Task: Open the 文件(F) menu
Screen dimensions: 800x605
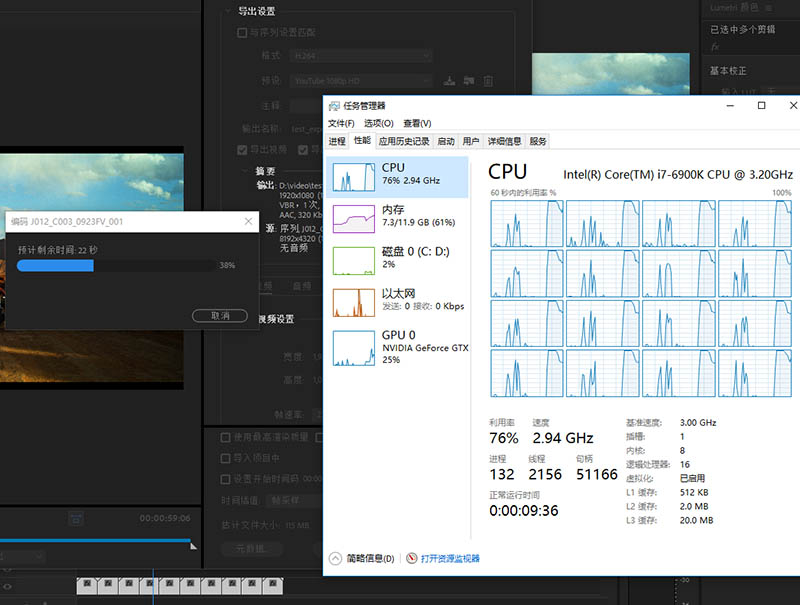Action: coord(341,123)
